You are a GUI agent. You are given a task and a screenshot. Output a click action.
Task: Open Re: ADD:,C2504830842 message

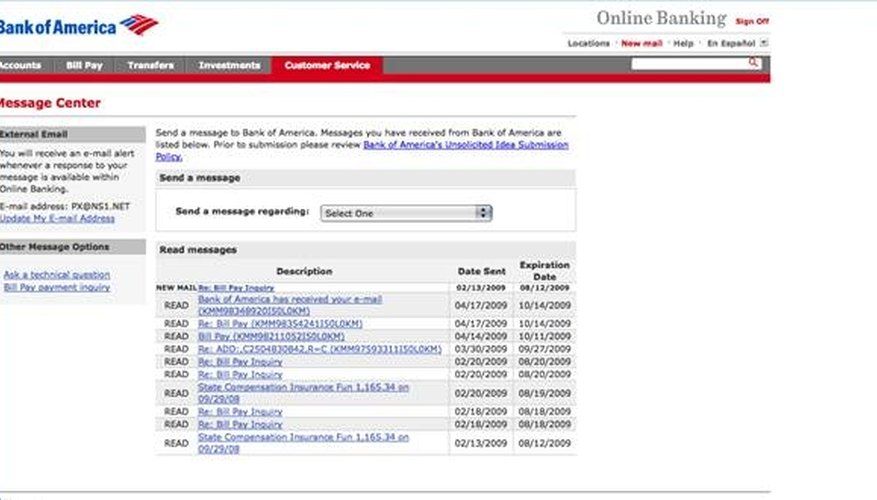point(319,349)
